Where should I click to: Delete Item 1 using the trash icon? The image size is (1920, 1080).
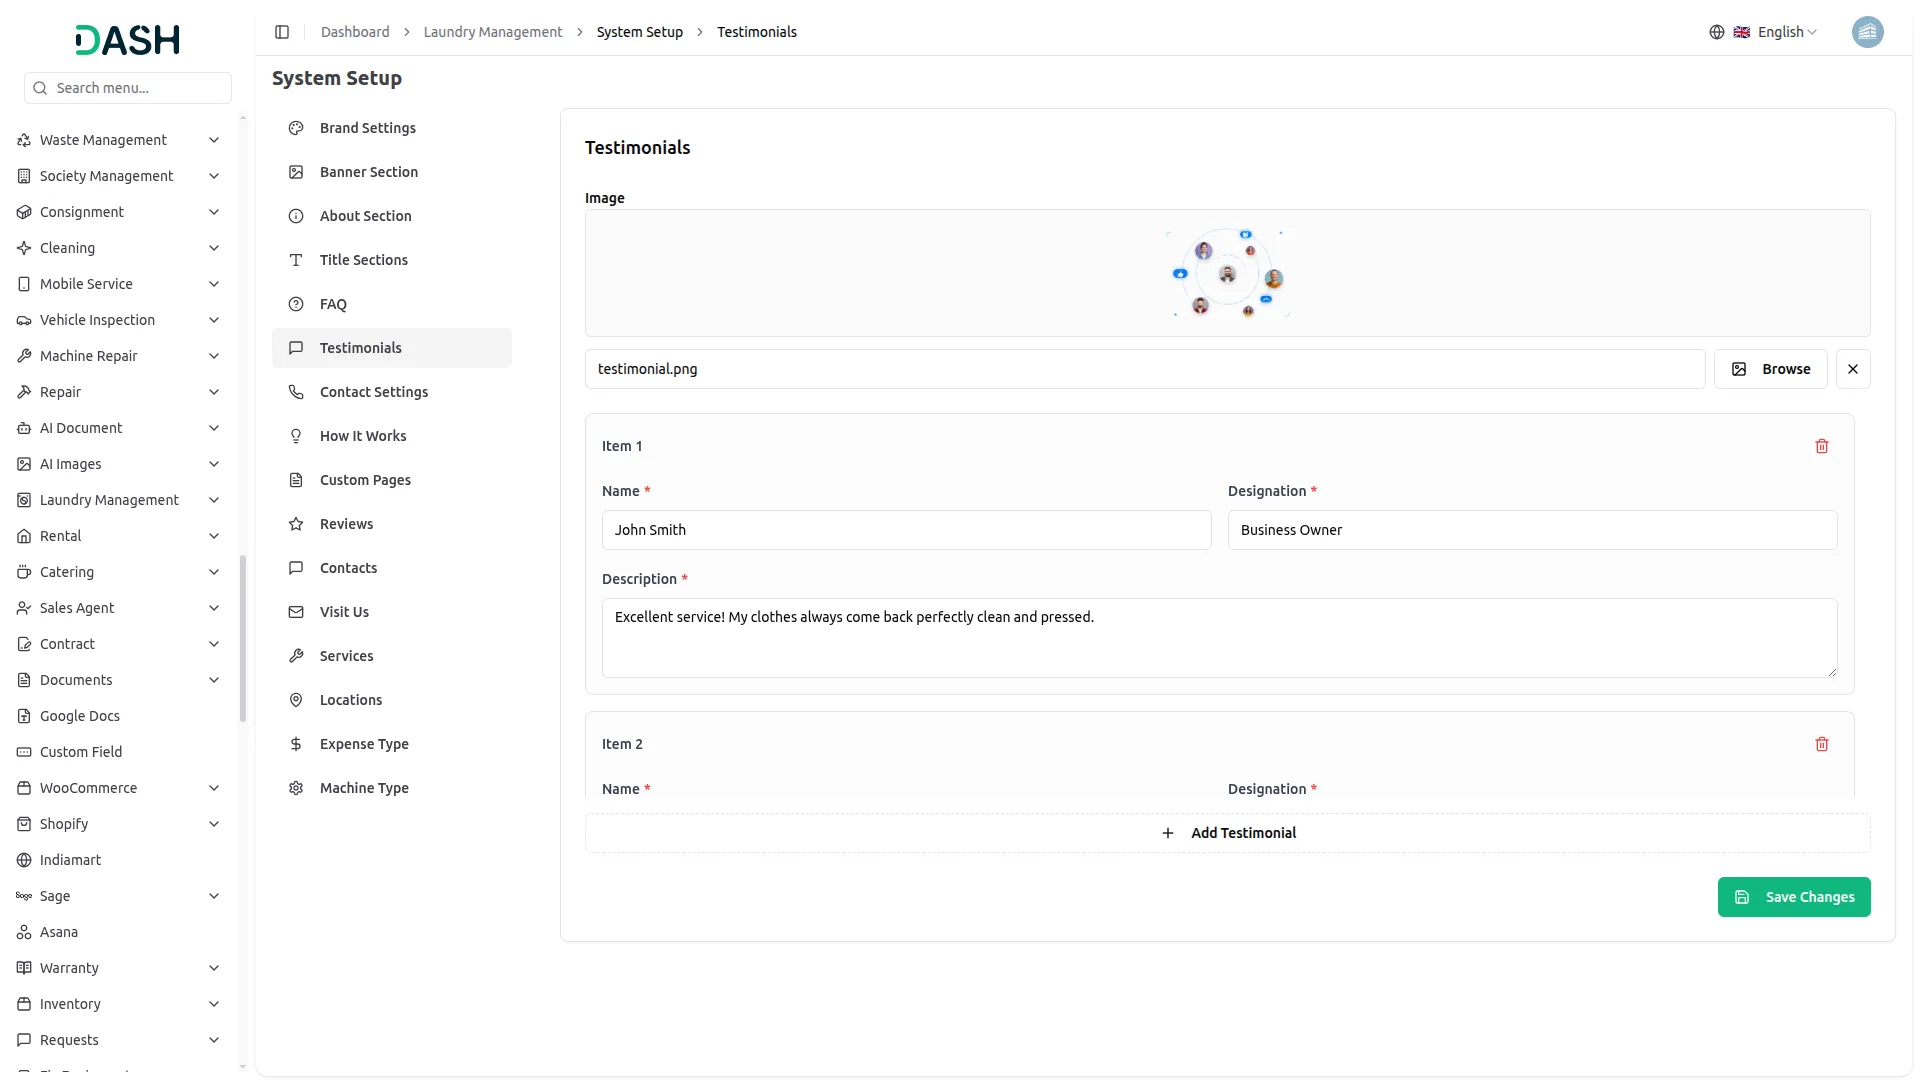tap(1822, 446)
